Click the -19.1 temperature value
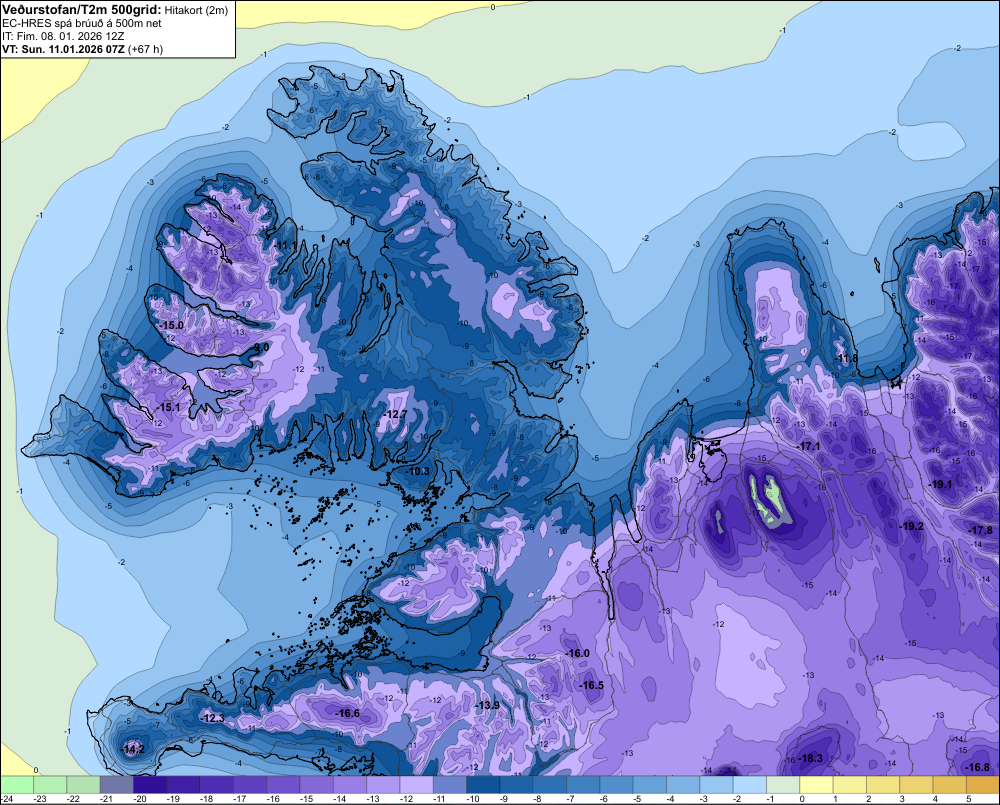Image resolution: width=1000 pixels, height=805 pixels. point(940,484)
